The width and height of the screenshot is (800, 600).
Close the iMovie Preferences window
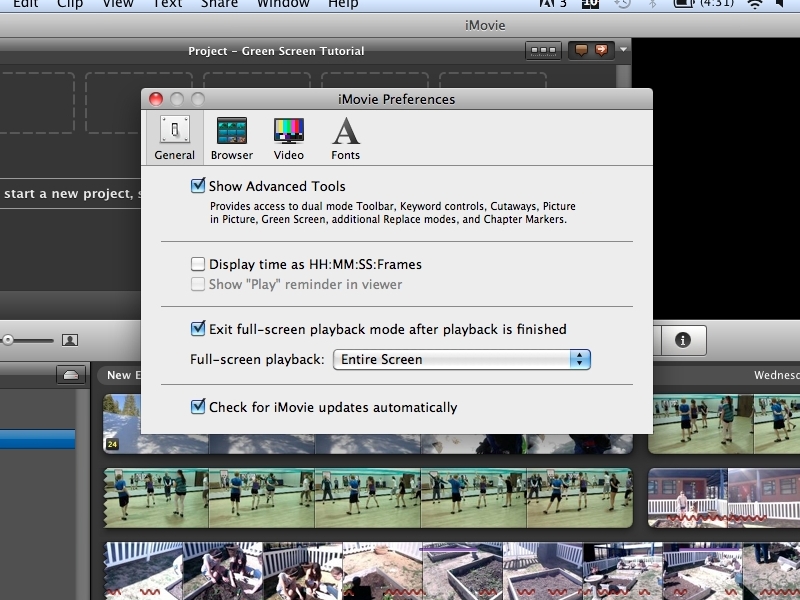click(x=156, y=99)
